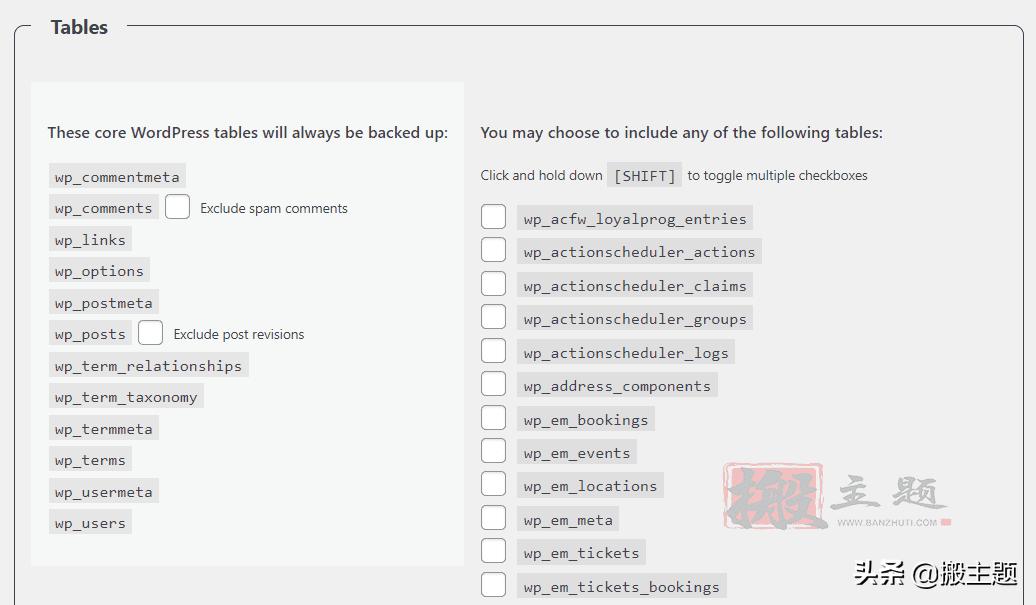
Task: Toggle the wp_actionscheduler_logs table checkbox
Action: coord(493,351)
